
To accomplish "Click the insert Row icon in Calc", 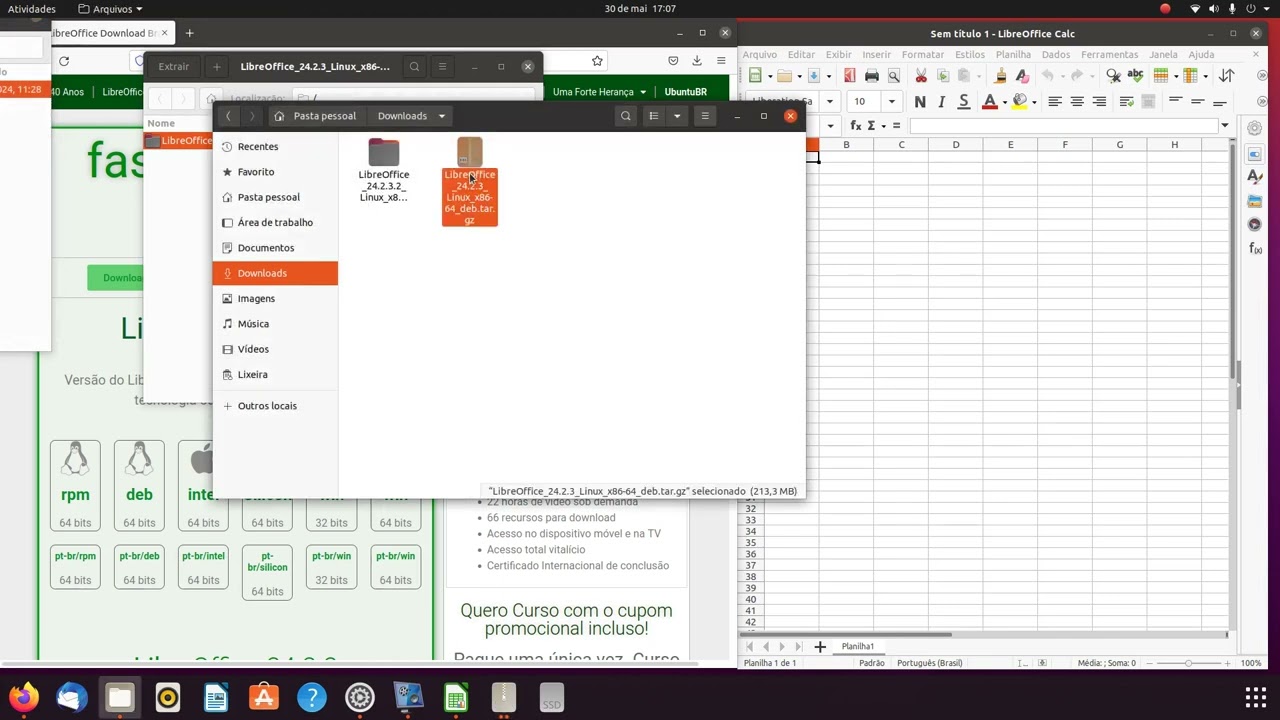I will tap(1161, 75).
